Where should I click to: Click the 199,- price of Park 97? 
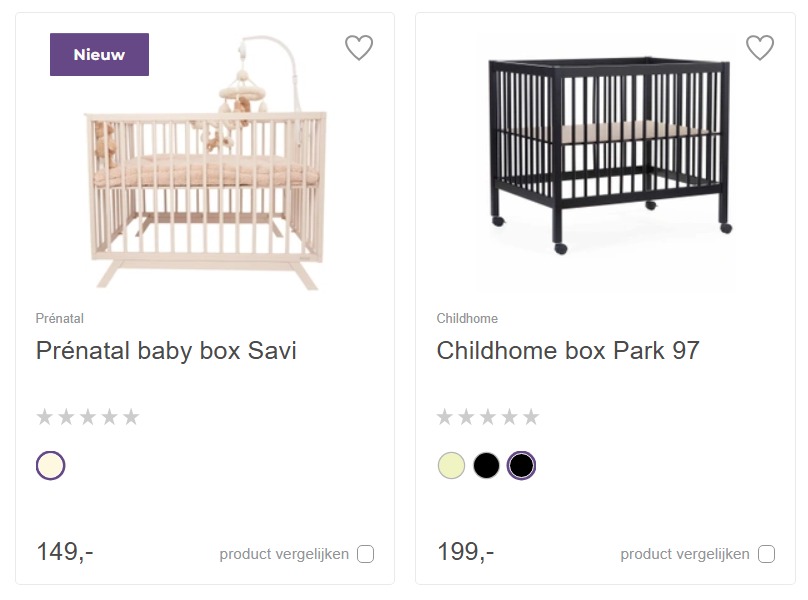(465, 552)
